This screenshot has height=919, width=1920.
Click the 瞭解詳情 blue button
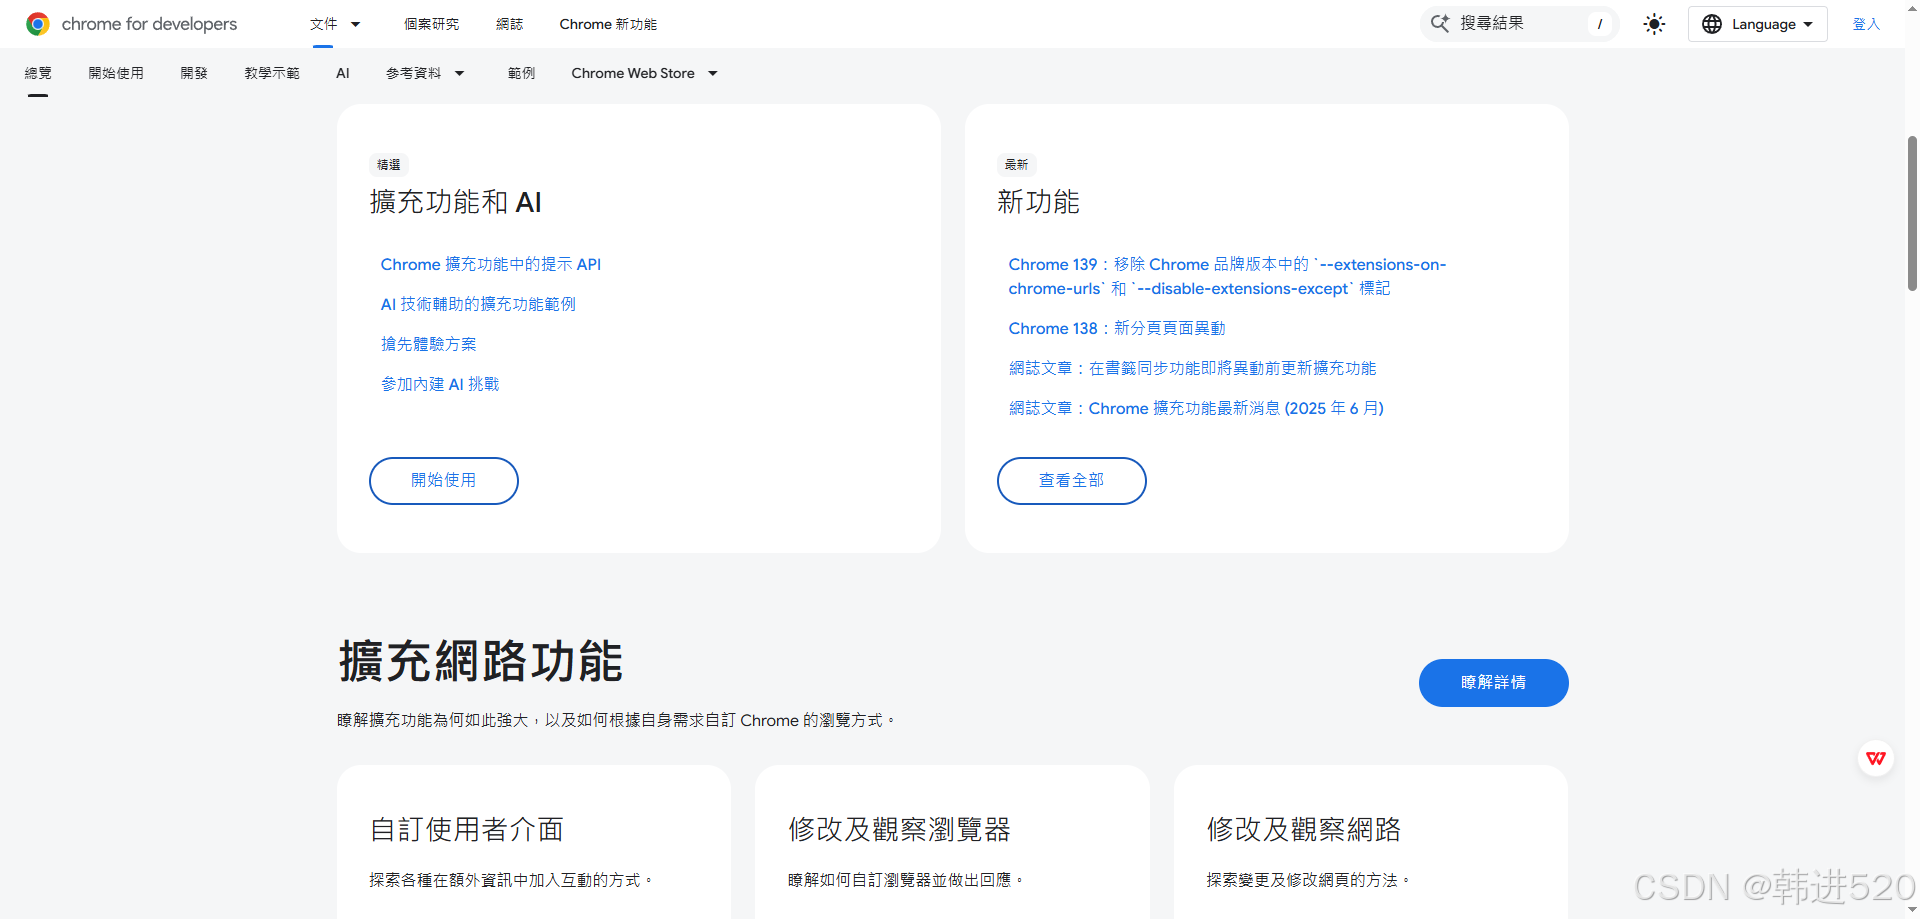click(x=1494, y=683)
